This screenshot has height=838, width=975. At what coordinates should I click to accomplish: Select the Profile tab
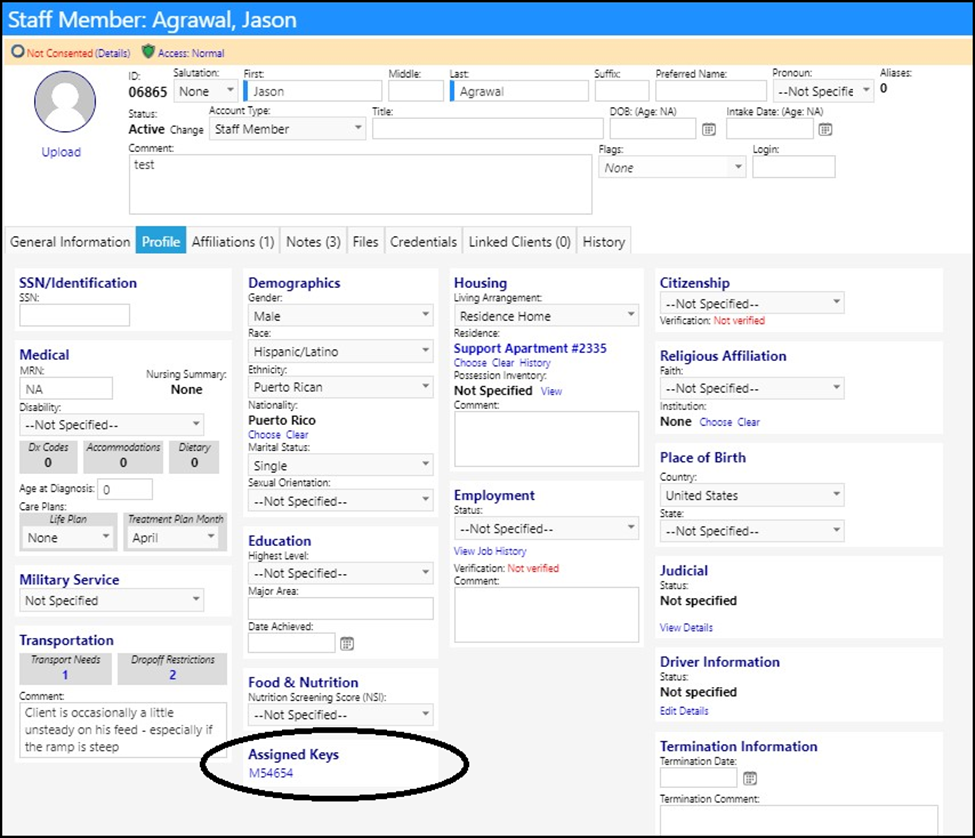point(160,241)
